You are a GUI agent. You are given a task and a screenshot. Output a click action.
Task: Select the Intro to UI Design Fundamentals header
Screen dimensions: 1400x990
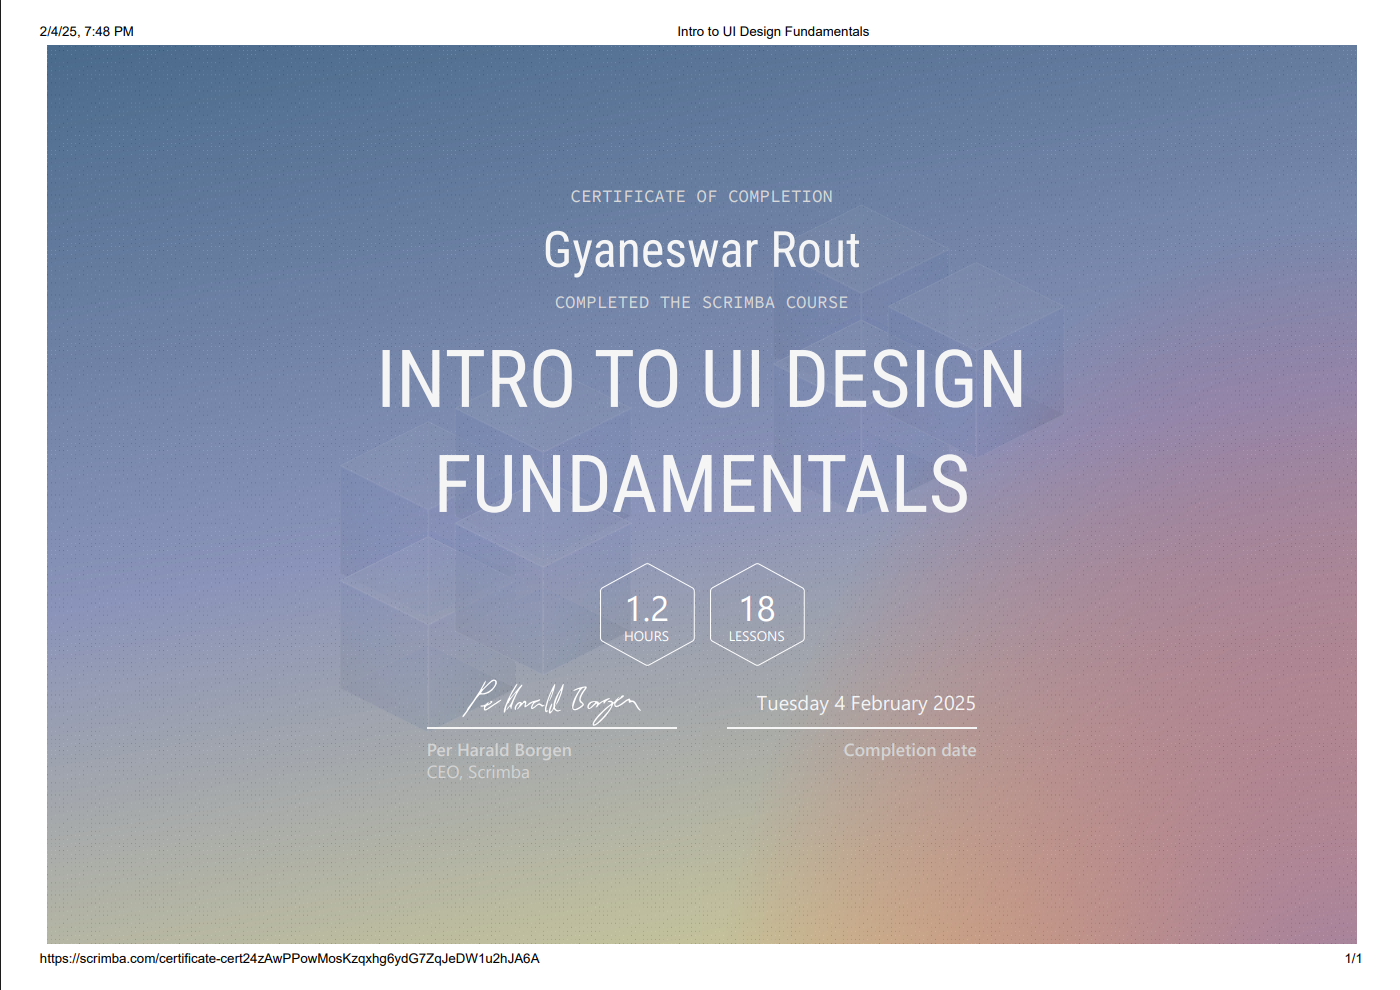point(773,31)
